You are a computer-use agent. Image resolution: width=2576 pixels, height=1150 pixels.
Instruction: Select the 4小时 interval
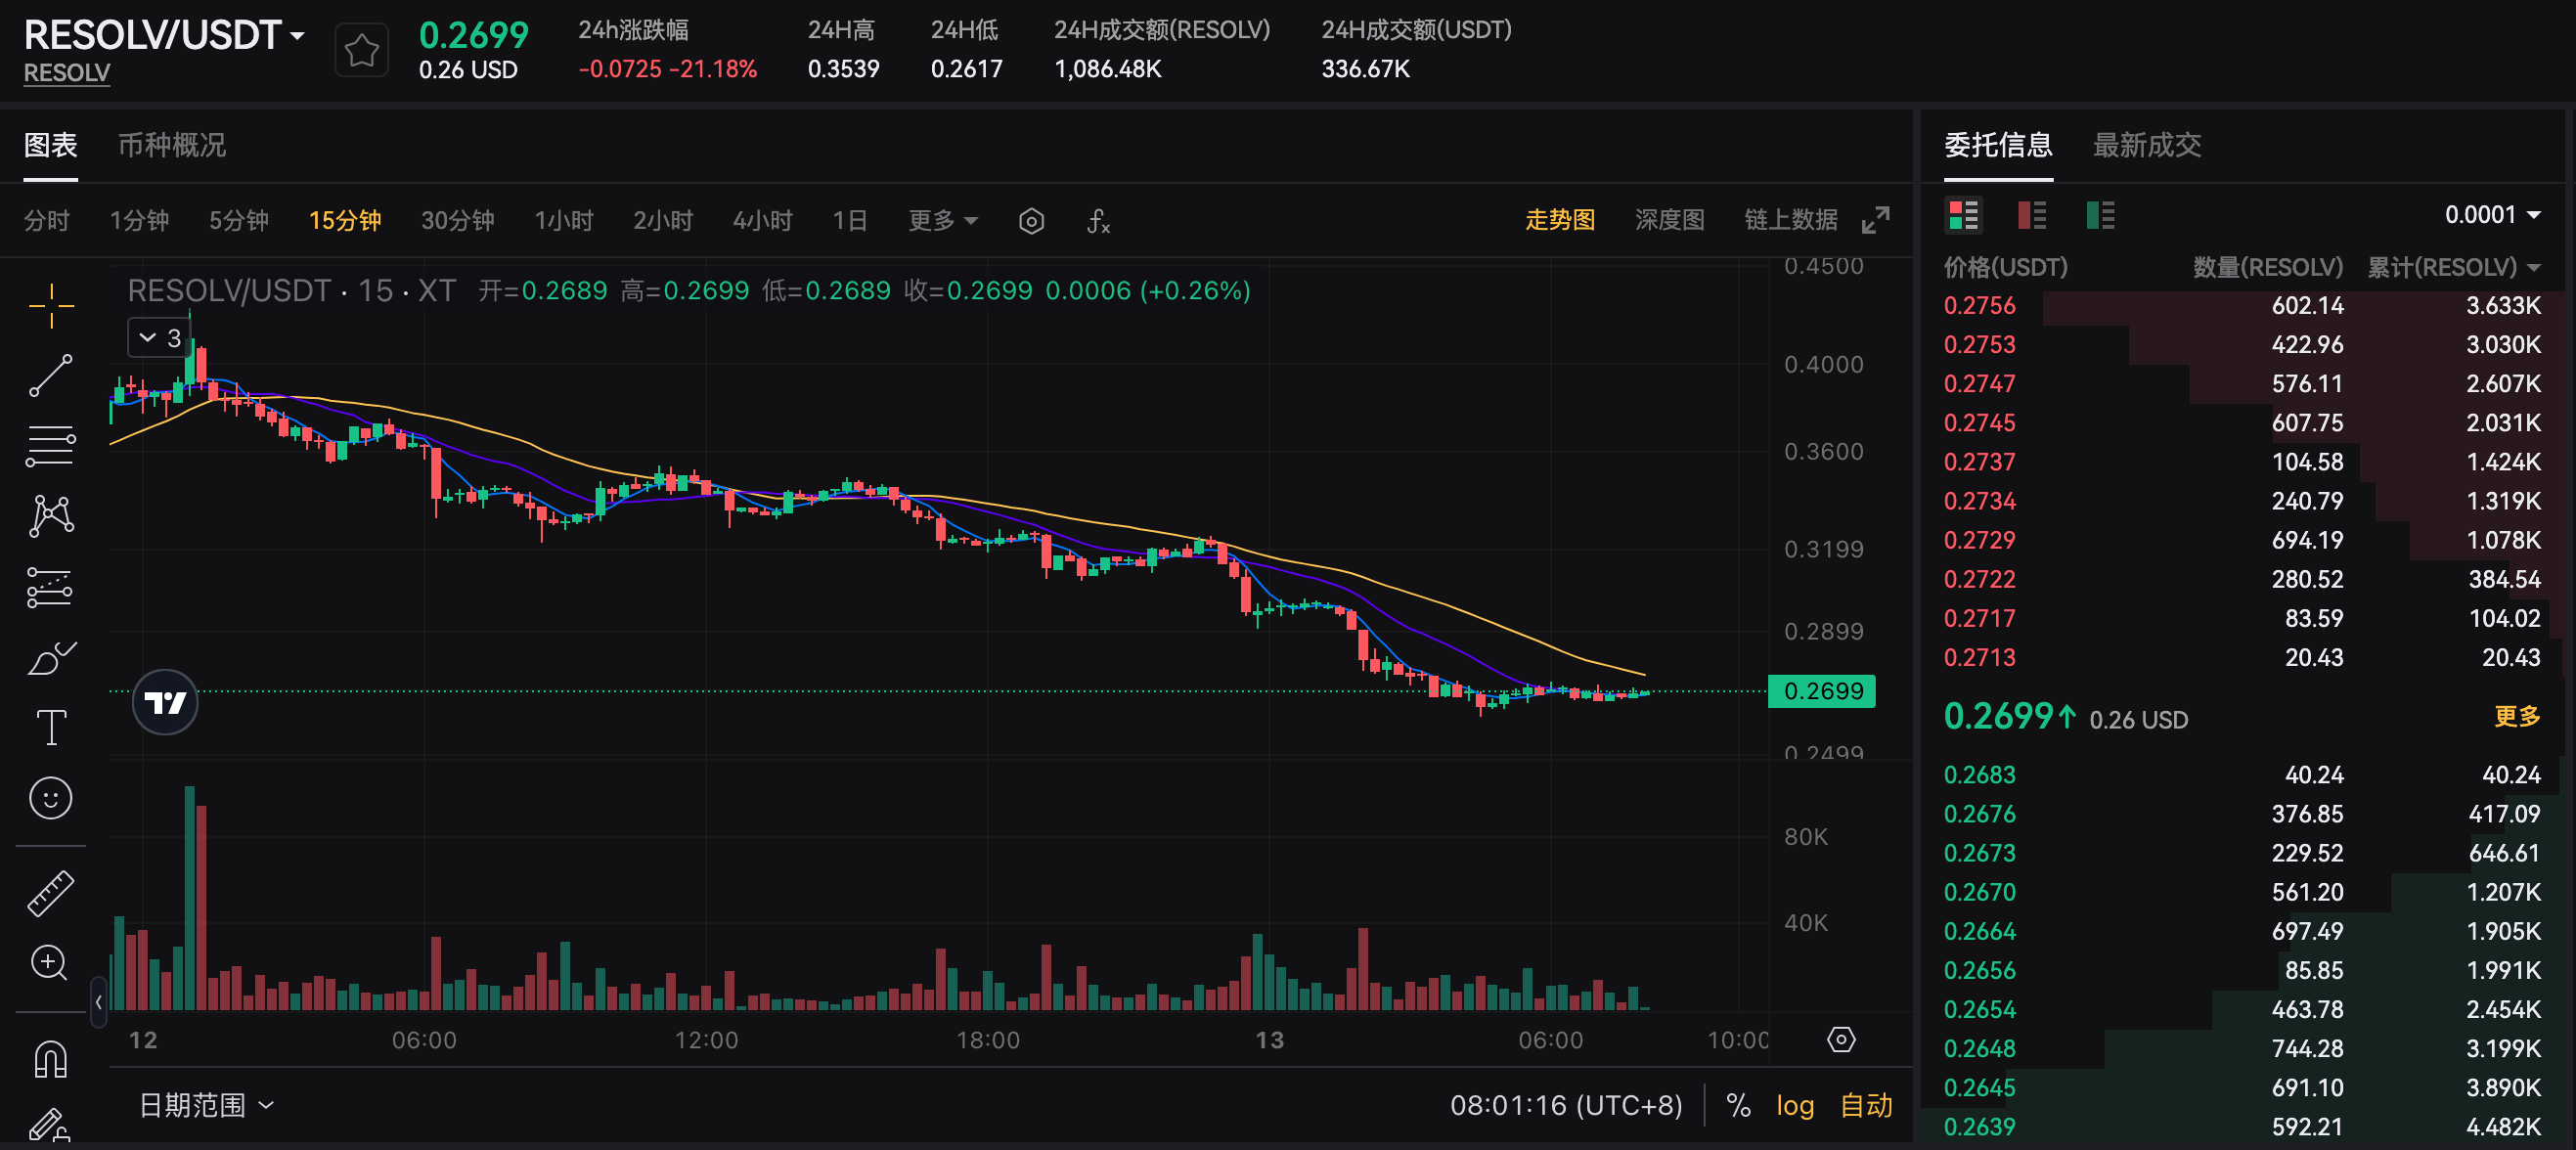[x=762, y=220]
